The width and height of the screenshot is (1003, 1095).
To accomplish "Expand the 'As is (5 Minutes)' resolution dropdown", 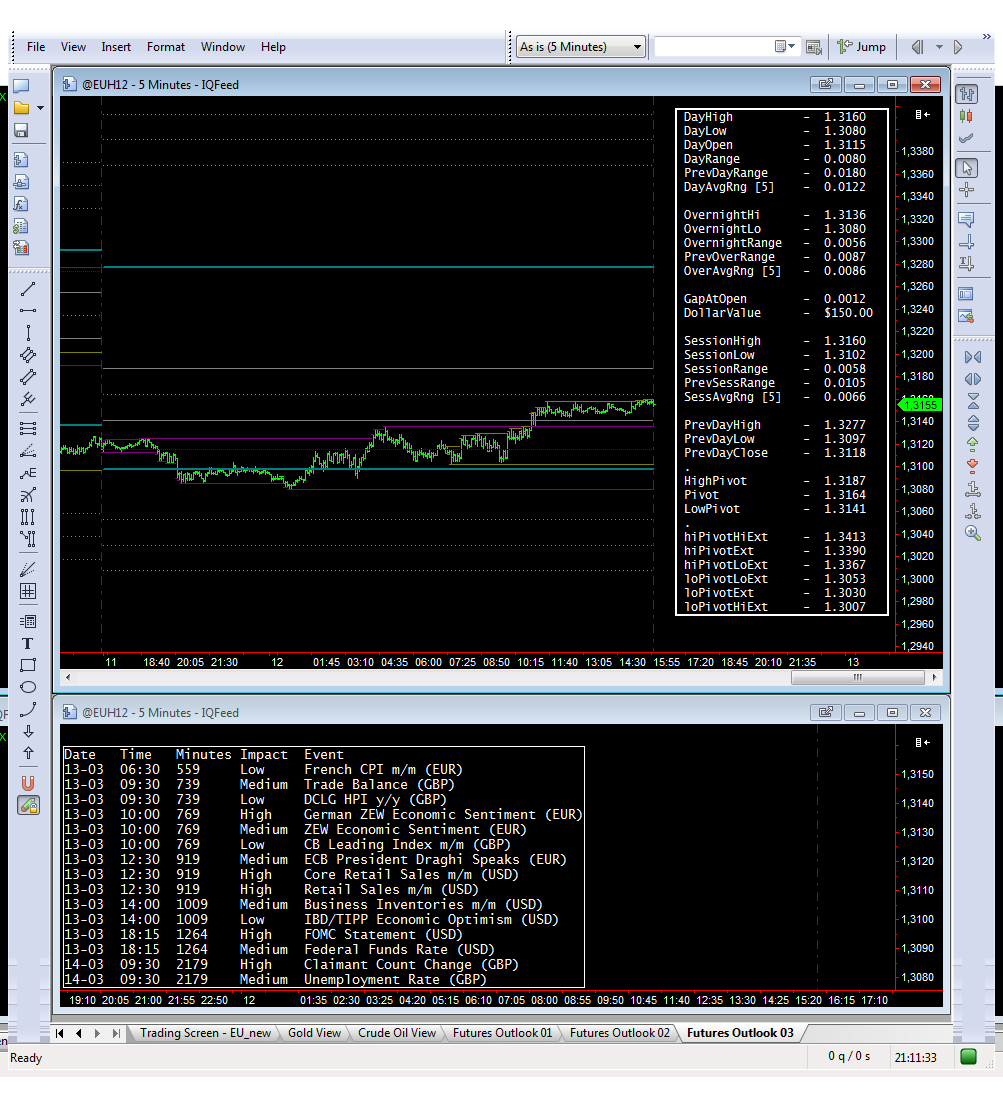I will (x=637, y=47).
